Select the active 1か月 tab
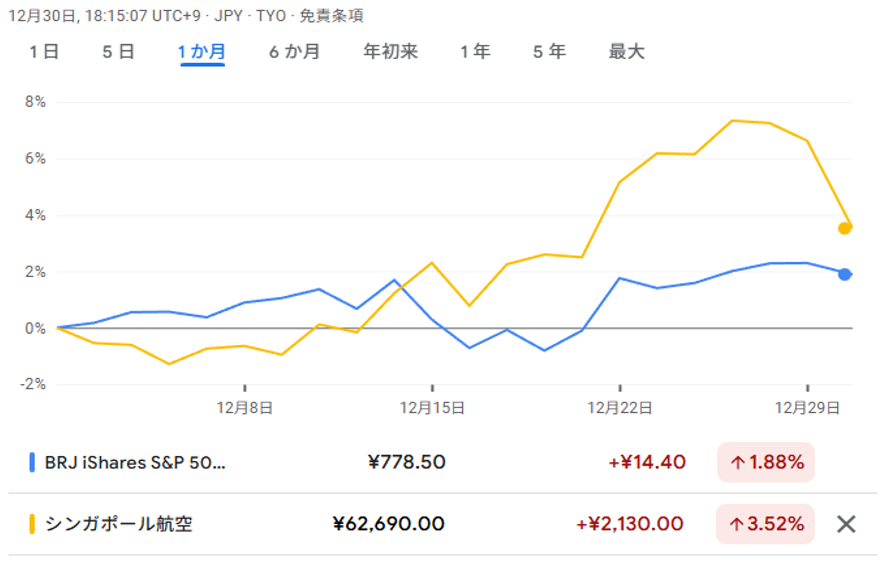The height and width of the screenshot is (570, 896). coord(202,52)
